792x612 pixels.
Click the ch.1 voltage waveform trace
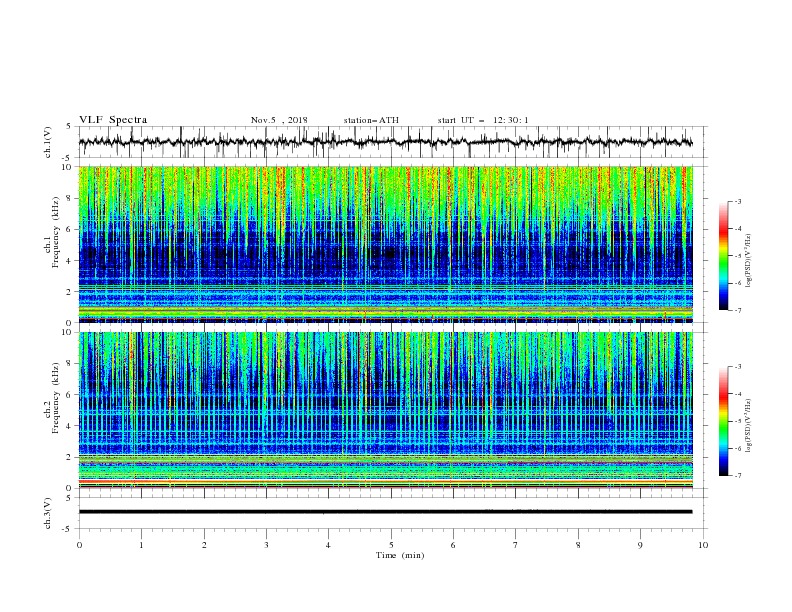385,142
